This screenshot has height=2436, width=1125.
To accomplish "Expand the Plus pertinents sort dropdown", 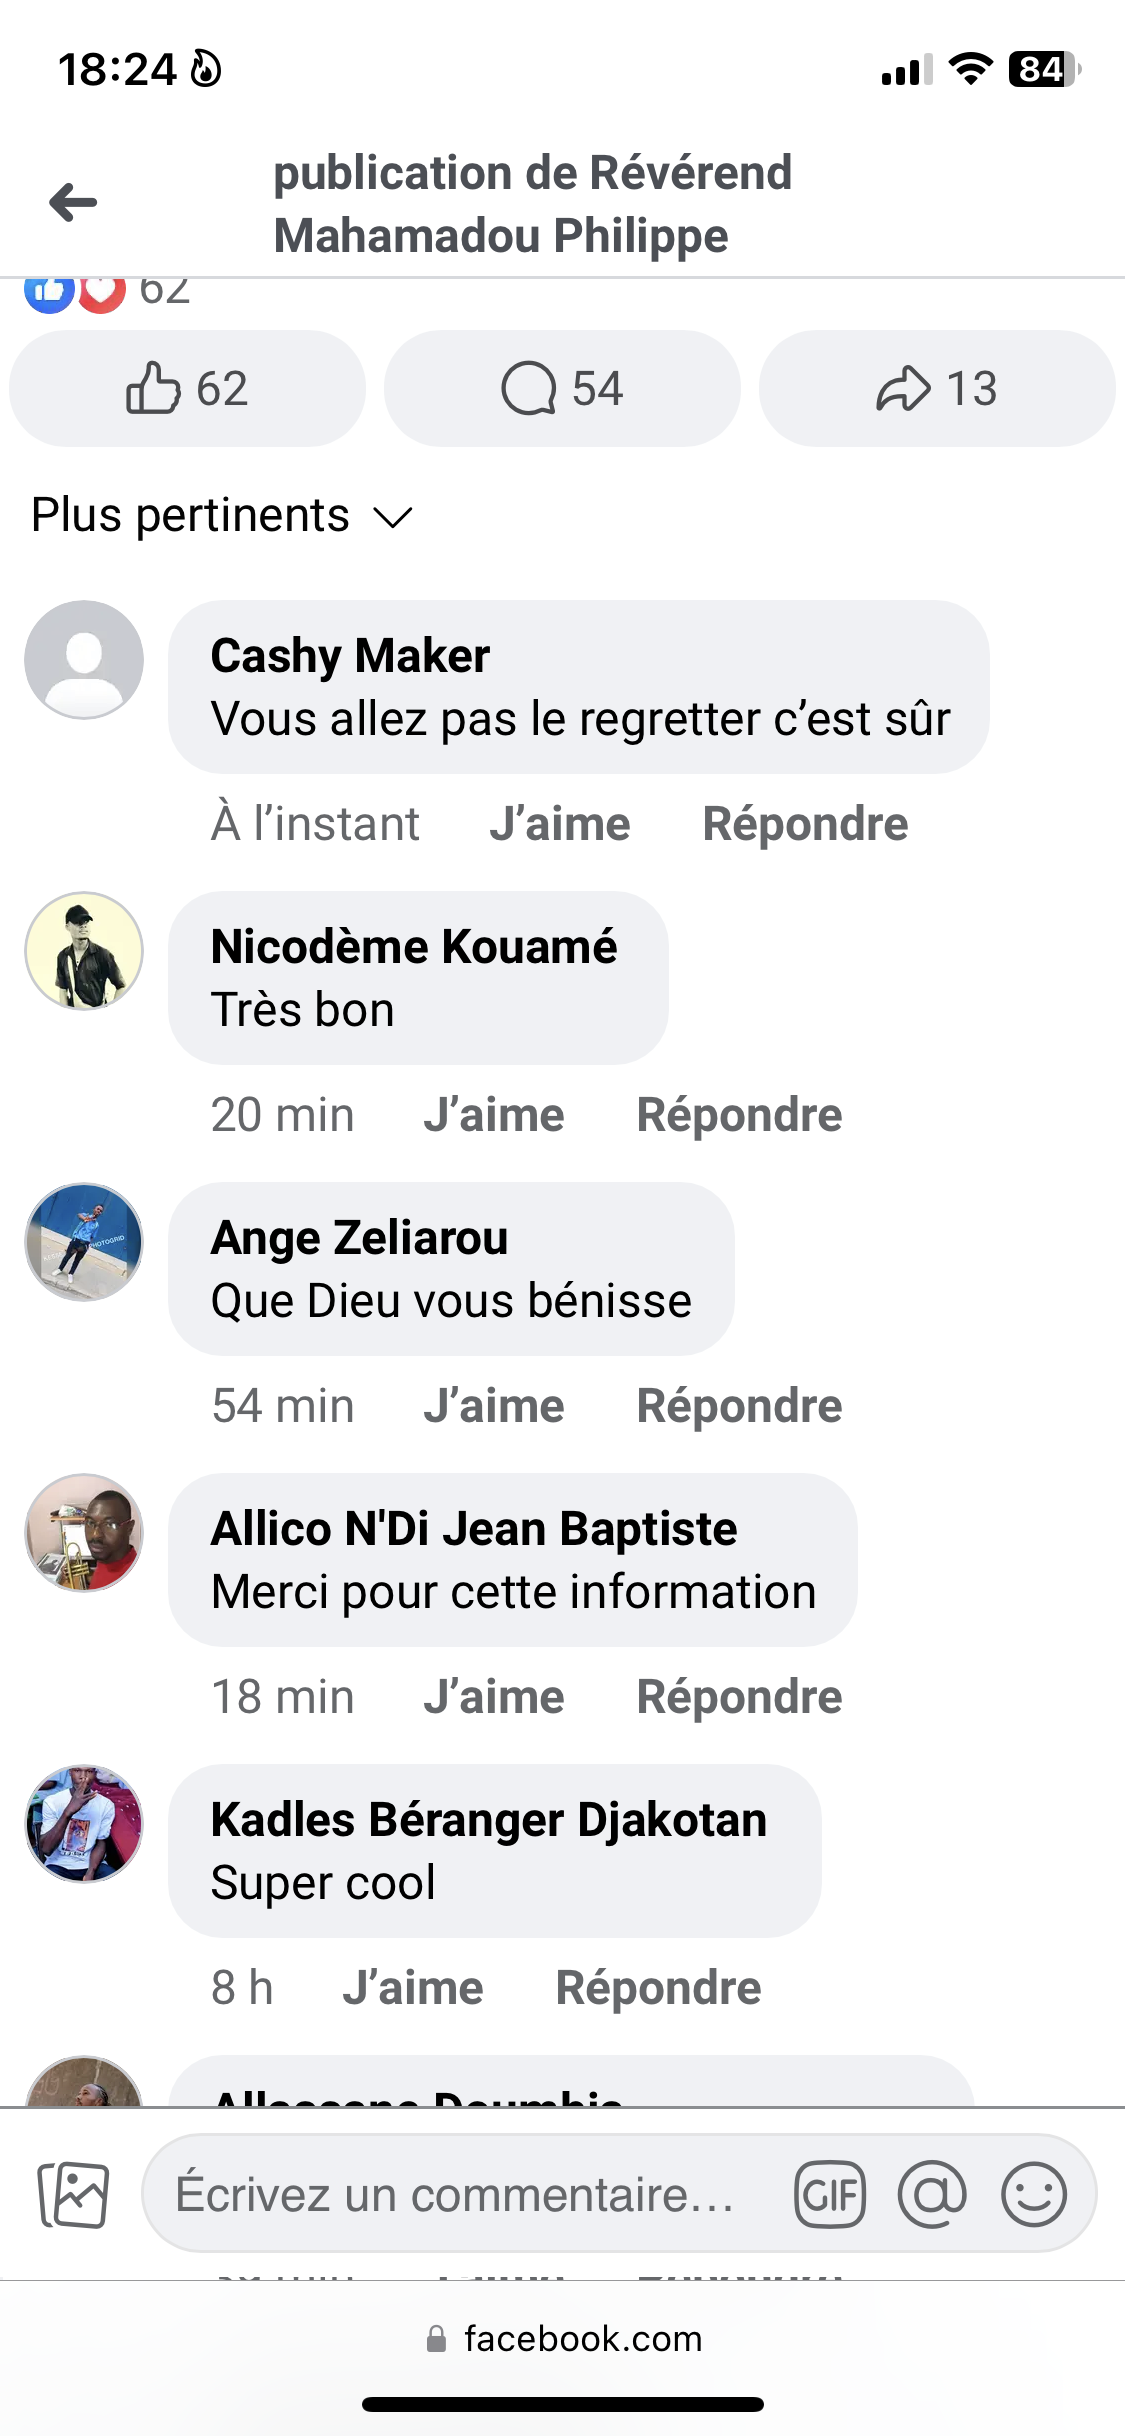I will tap(222, 516).
